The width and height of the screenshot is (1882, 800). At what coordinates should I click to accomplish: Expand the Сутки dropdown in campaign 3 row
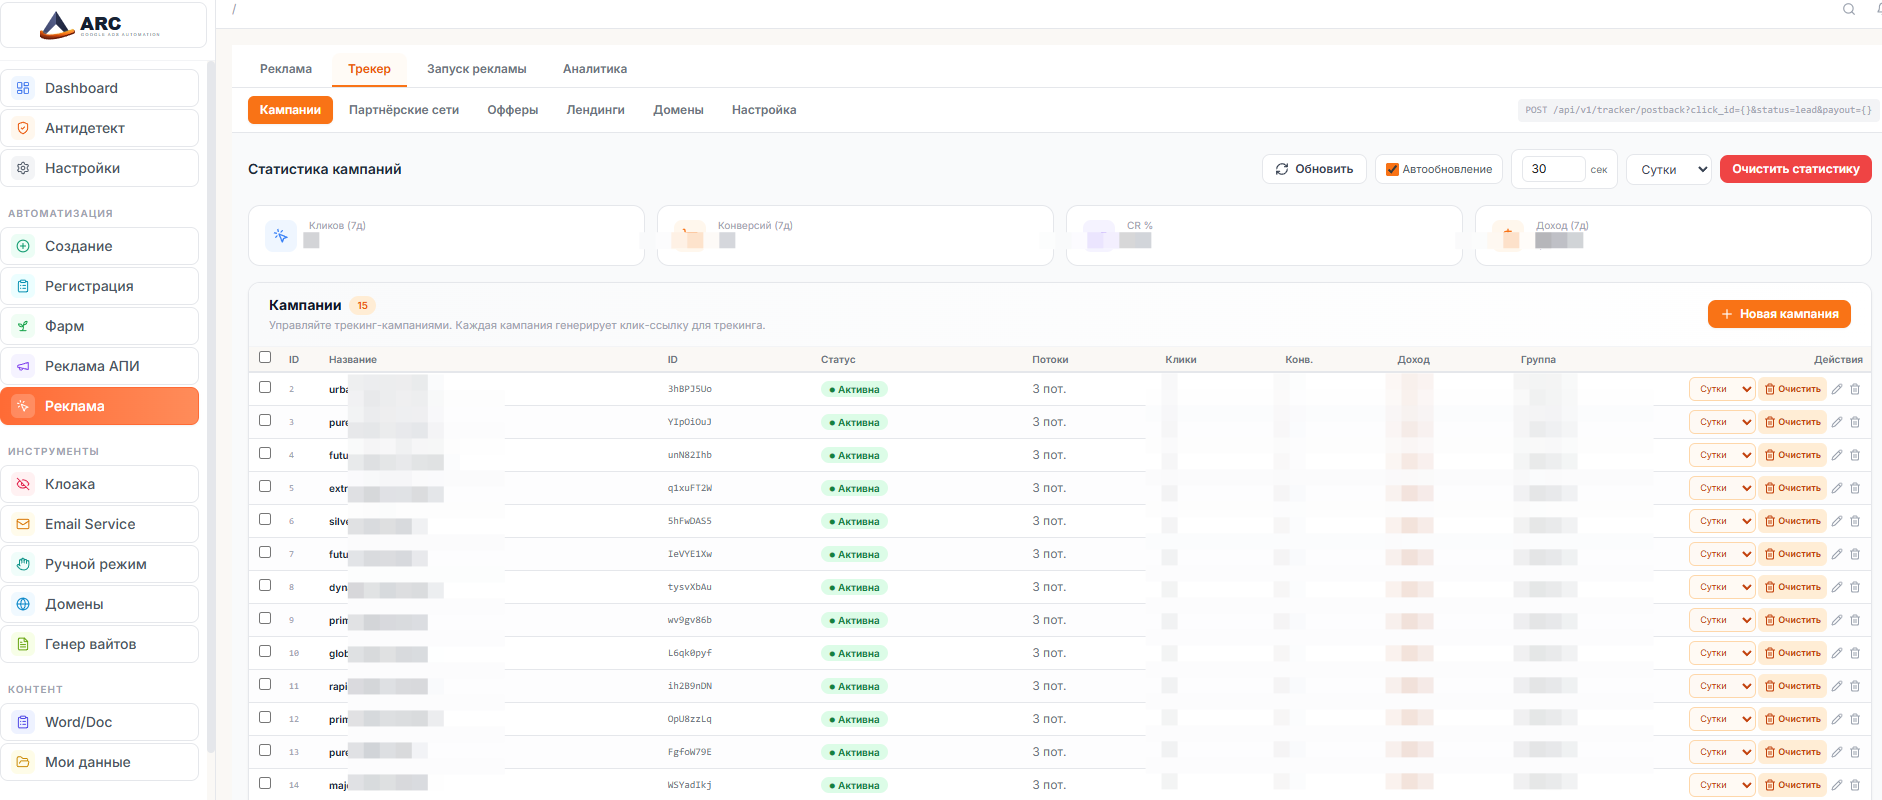coord(1722,422)
